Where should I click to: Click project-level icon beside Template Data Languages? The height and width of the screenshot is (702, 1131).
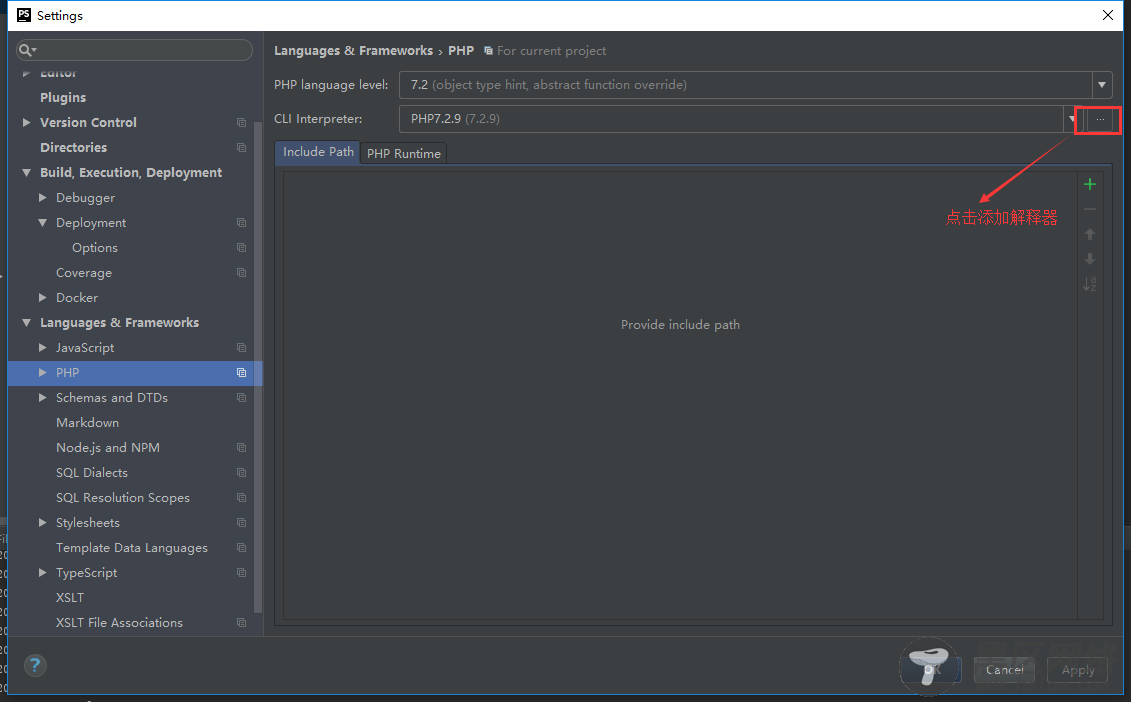pos(242,548)
